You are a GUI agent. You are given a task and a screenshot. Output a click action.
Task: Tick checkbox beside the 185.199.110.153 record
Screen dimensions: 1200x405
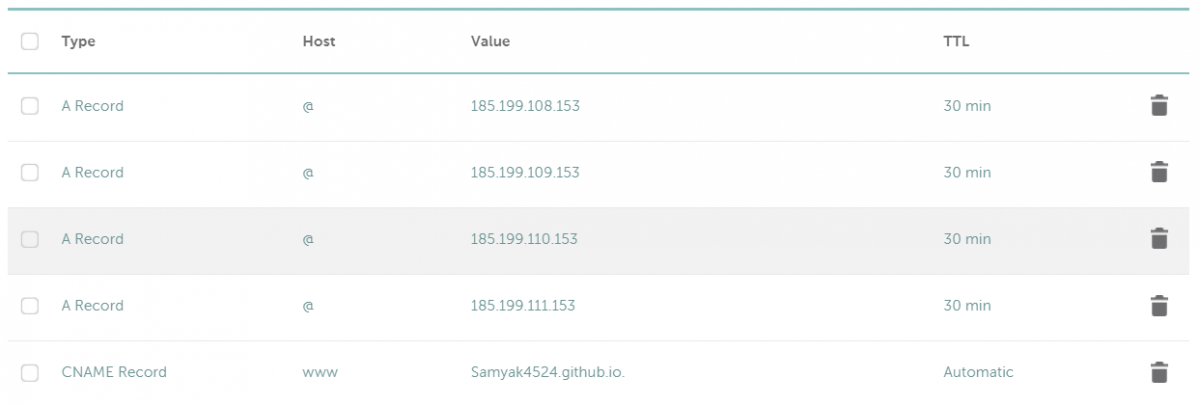30,239
